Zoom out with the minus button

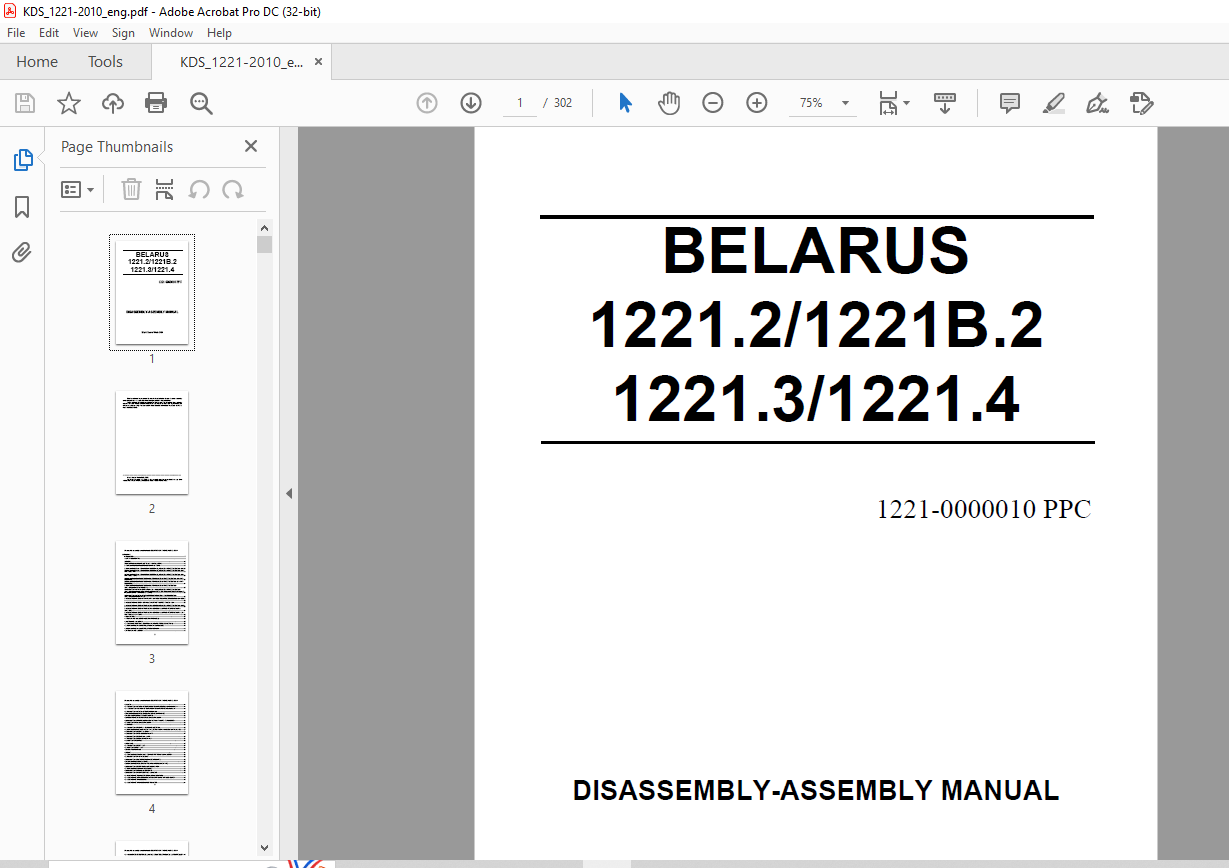(x=713, y=103)
